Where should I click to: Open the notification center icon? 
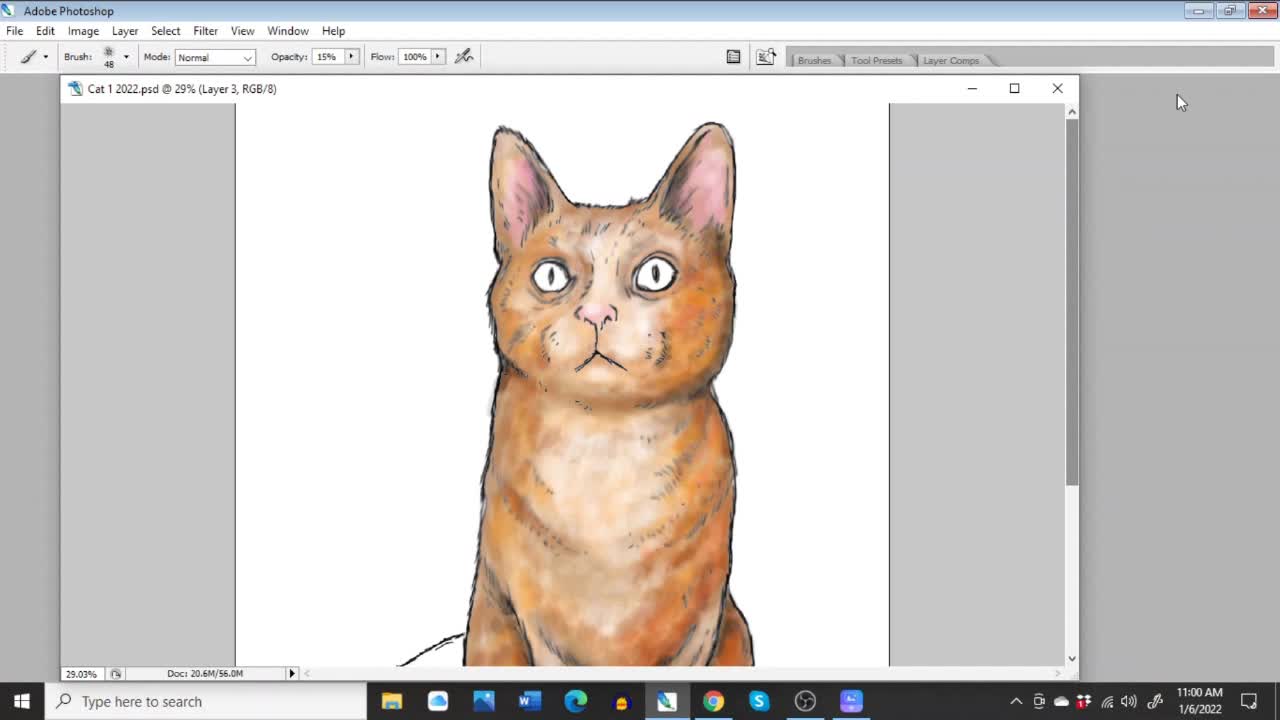click(1249, 701)
